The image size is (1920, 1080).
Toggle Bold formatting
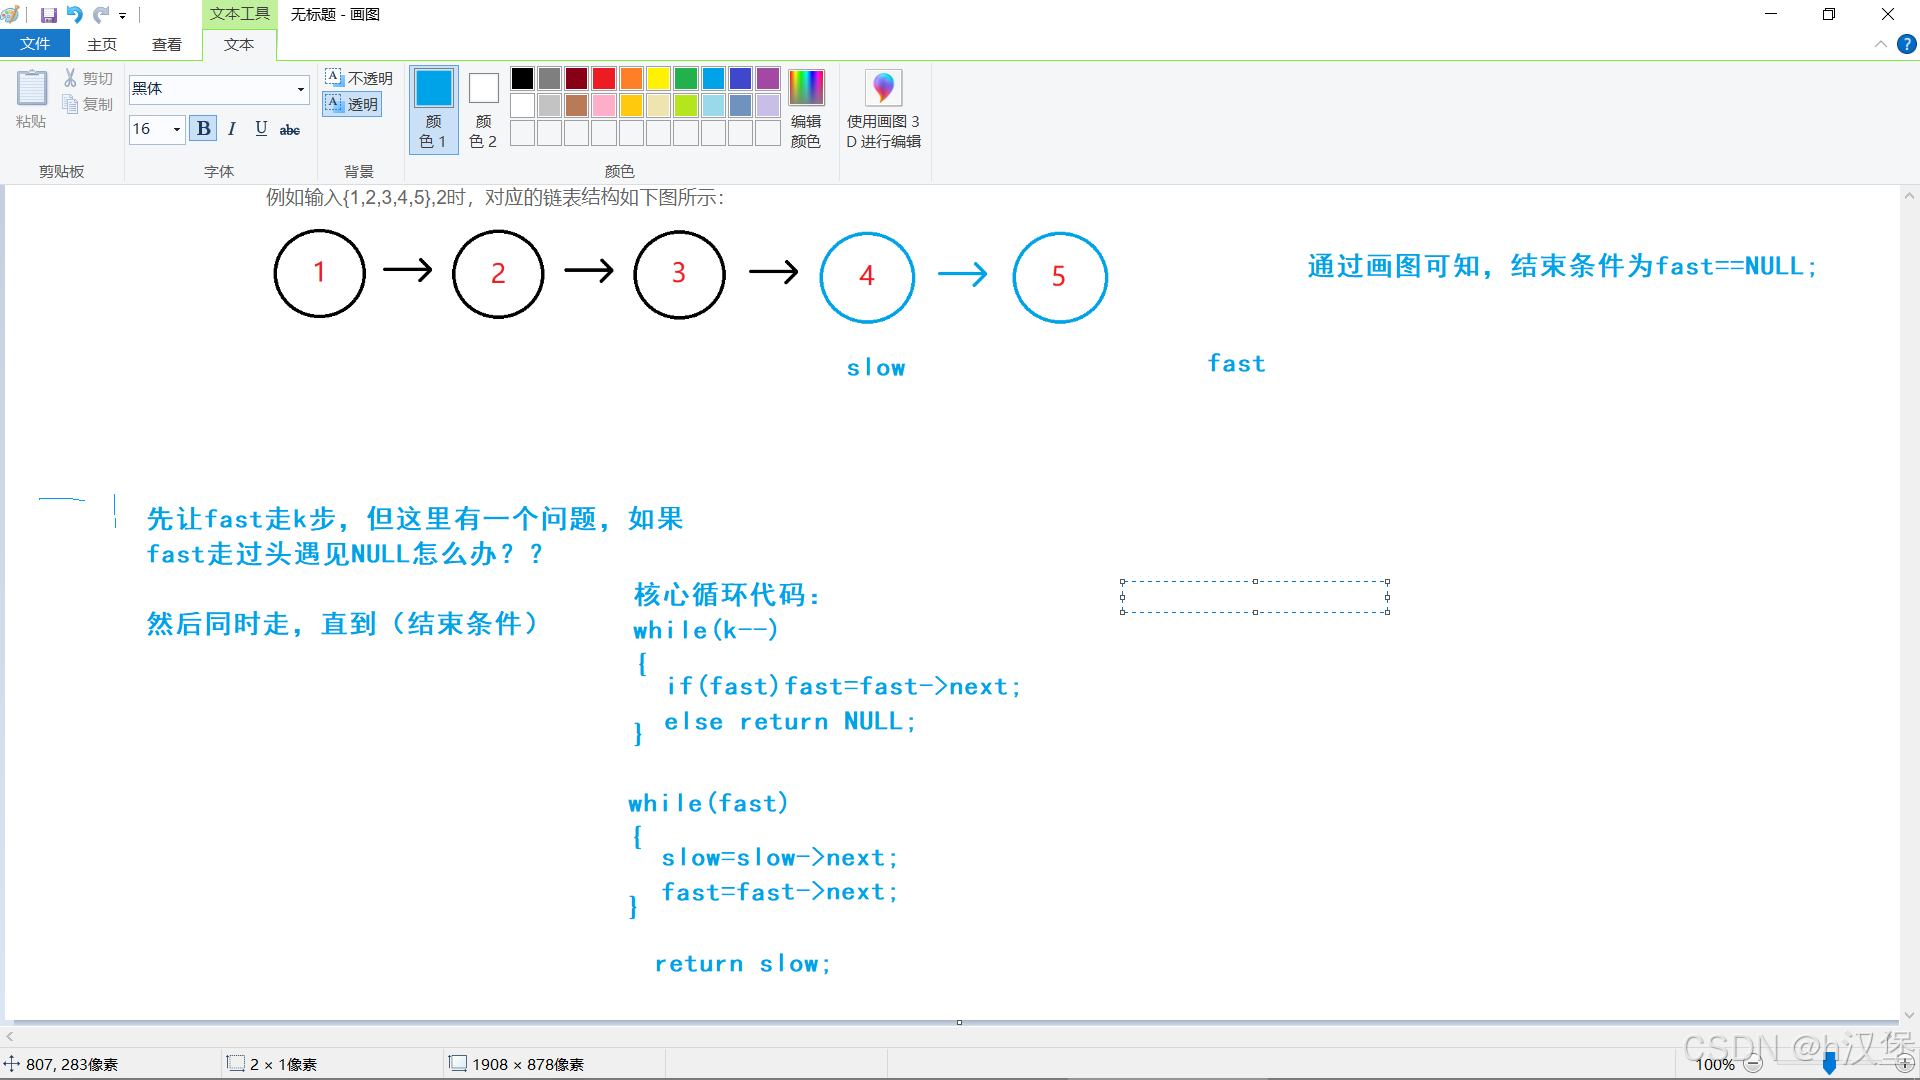(x=204, y=129)
